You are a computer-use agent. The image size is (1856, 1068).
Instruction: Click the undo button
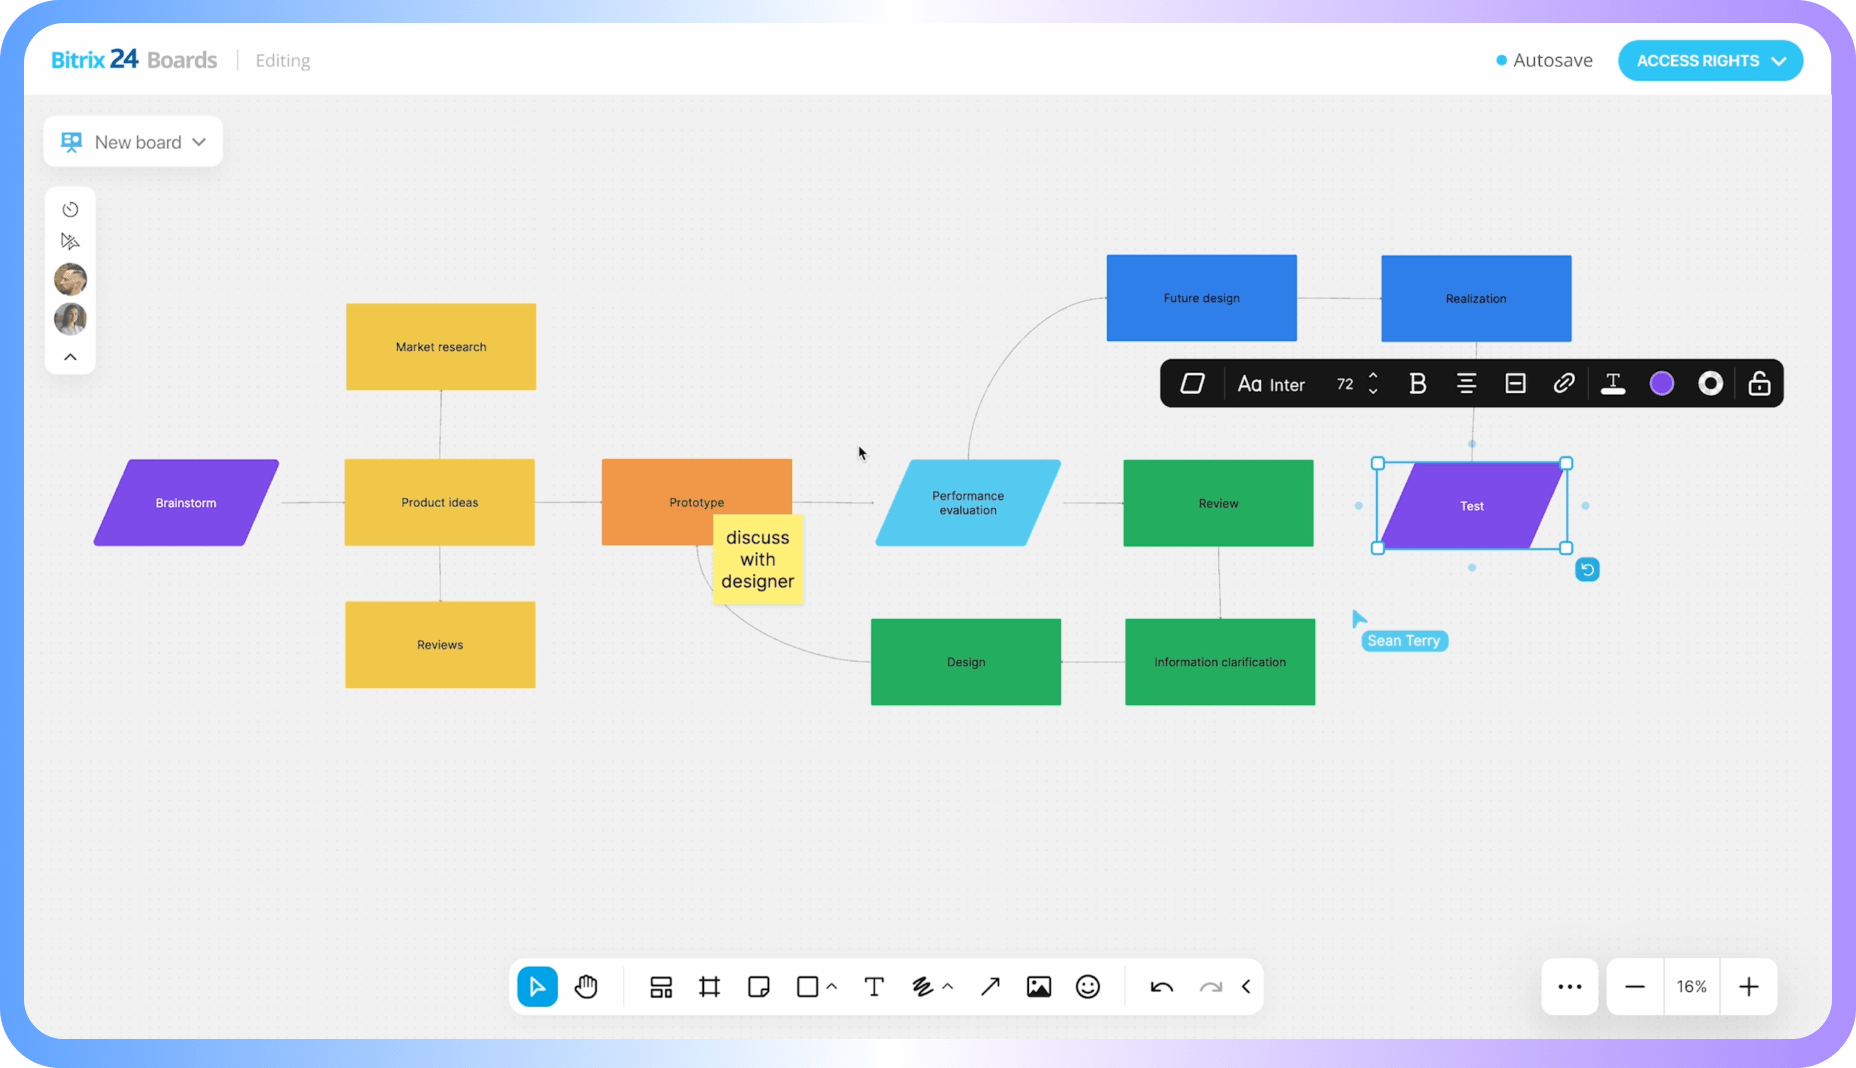(1161, 987)
